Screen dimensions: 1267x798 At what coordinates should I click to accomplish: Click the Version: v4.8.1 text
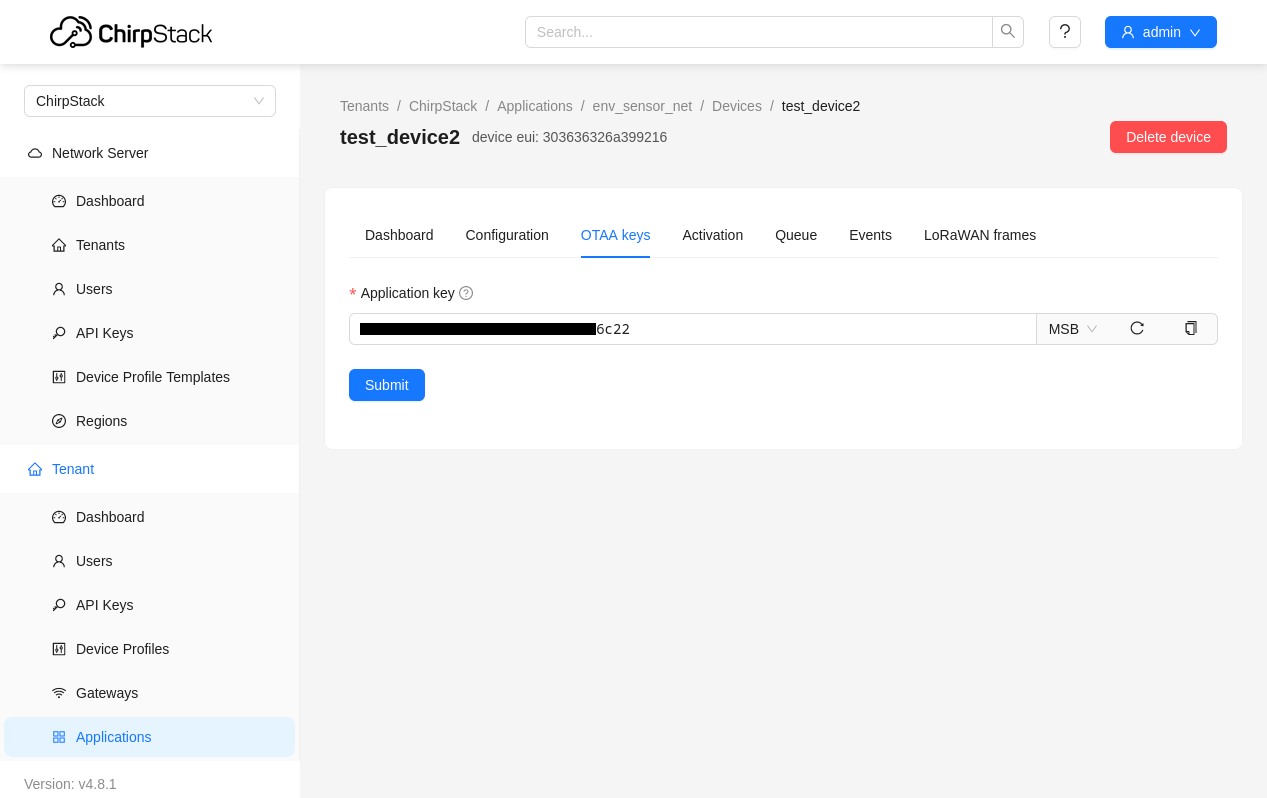[x=70, y=784]
